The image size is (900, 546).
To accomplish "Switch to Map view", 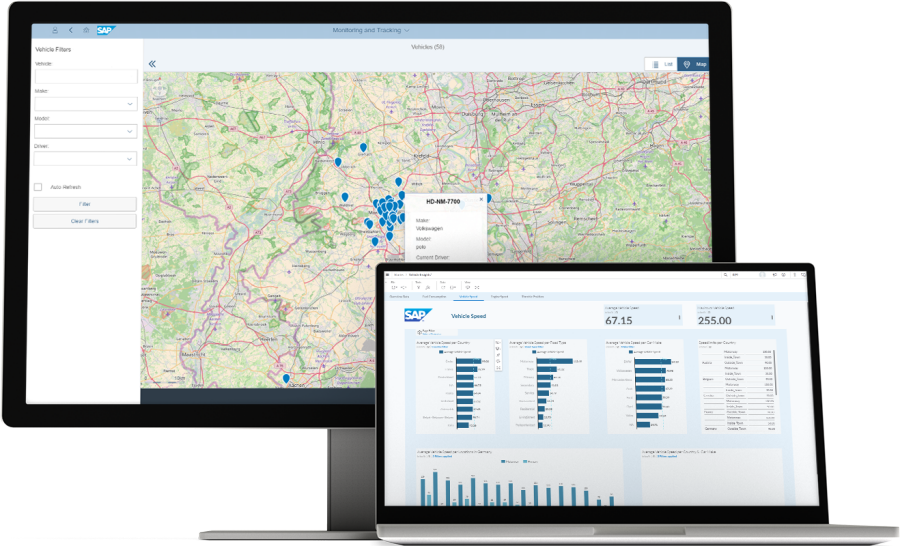I will click(693, 64).
